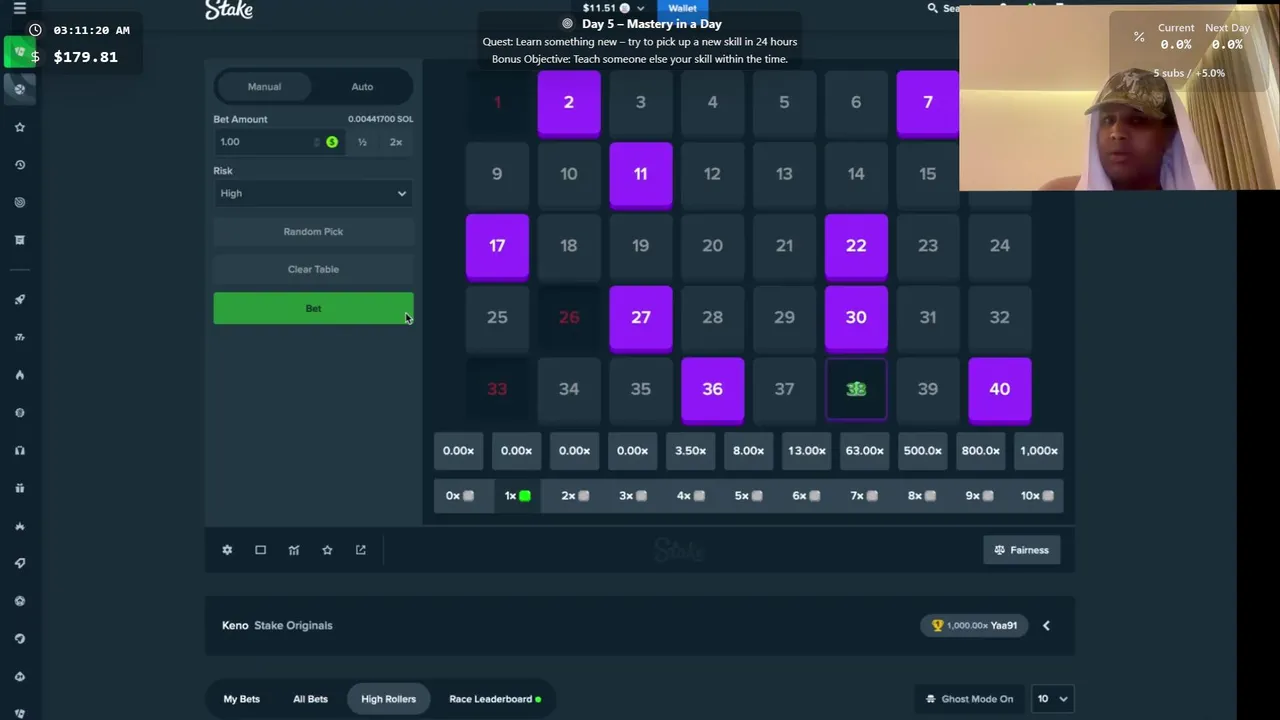Toggle Ghost Mode On button
Image resolution: width=1280 pixels, height=720 pixels.
point(969,699)
